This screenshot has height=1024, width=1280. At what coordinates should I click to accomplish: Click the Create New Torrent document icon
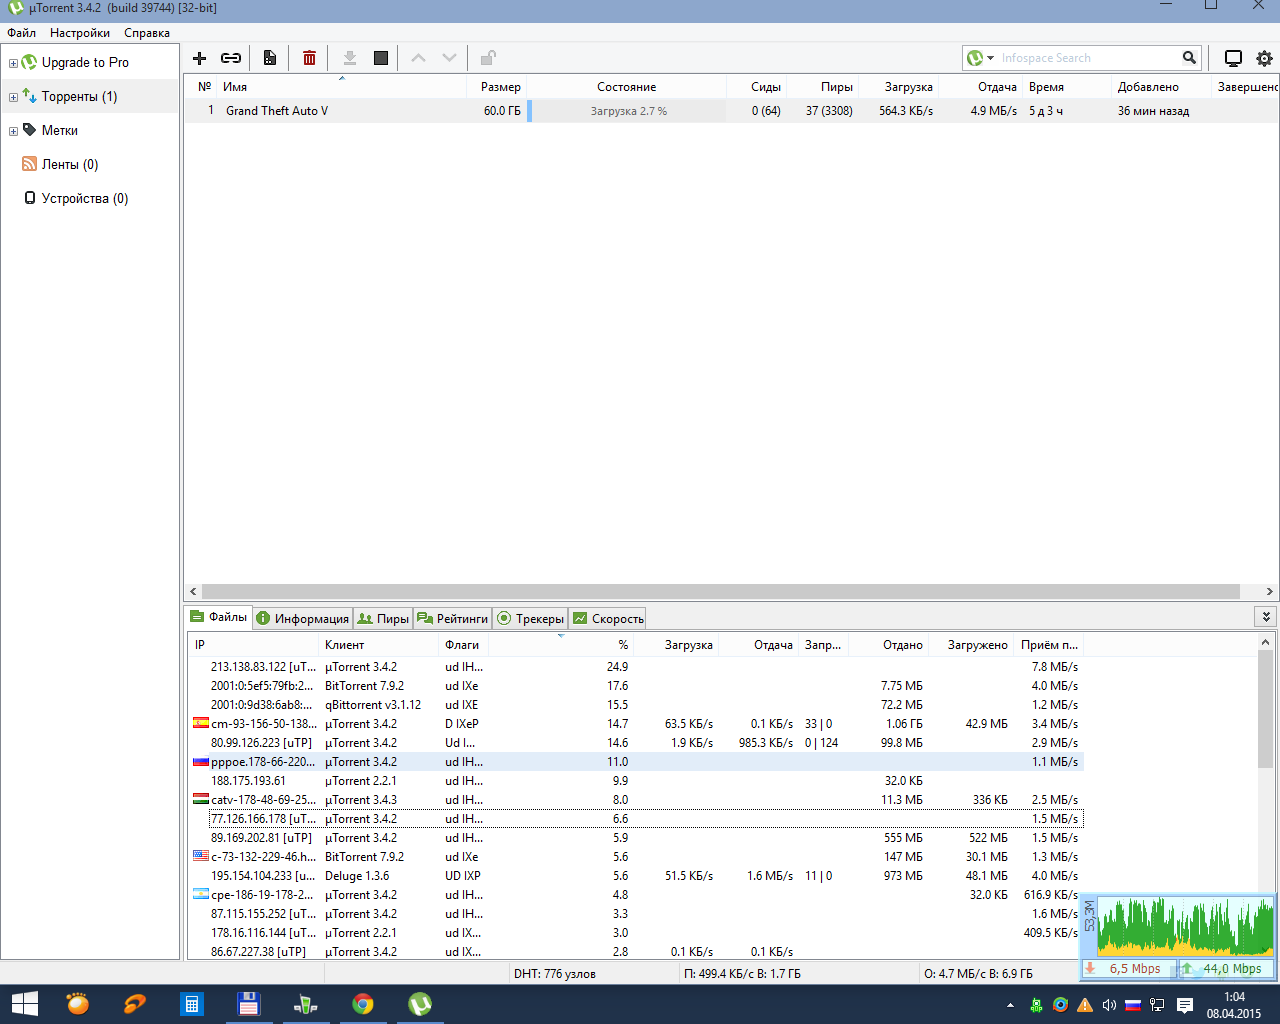pyautogui.click(x=270, y=58)
